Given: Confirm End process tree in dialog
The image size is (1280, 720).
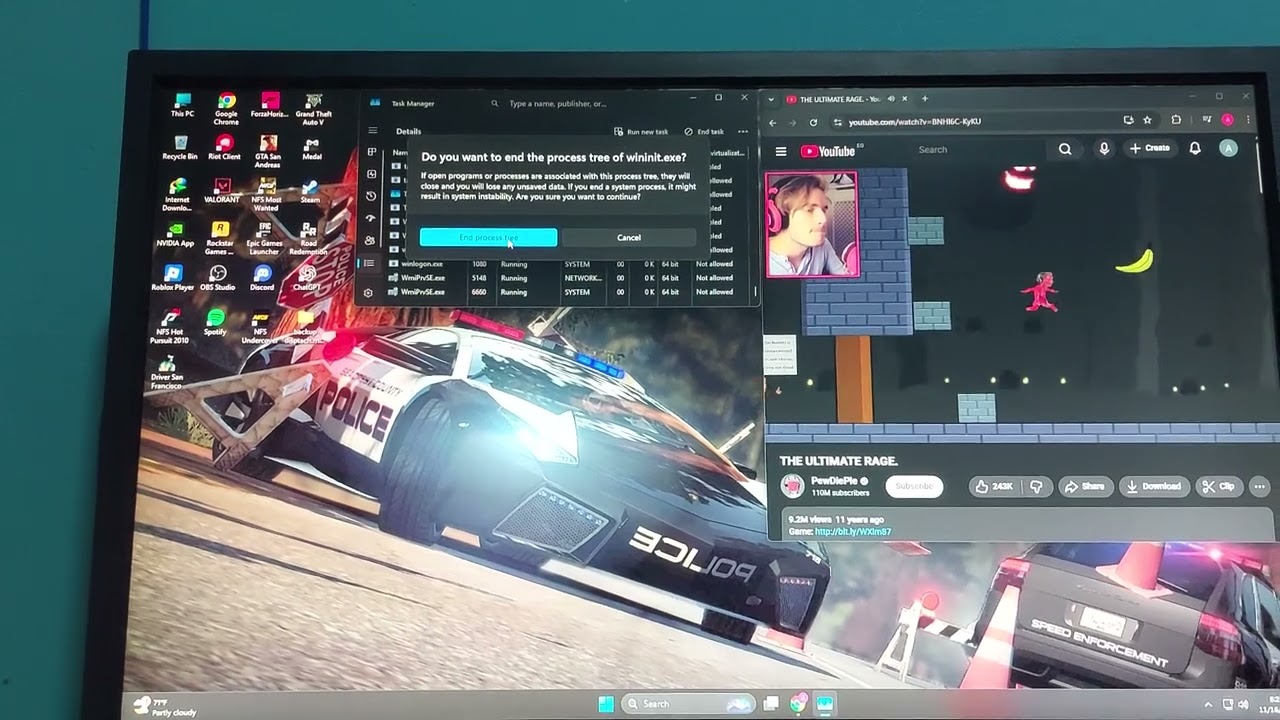Looking at the screenshot, I should [x=488, y=237].
